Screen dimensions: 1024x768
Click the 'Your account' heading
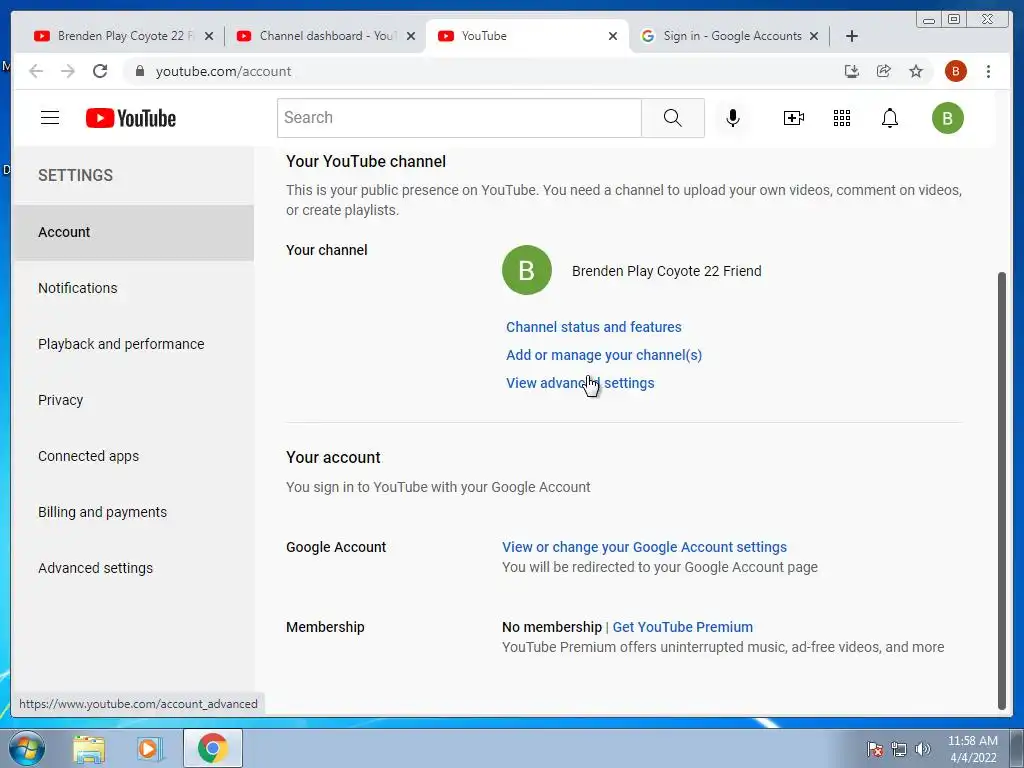[x=333, y=457]
